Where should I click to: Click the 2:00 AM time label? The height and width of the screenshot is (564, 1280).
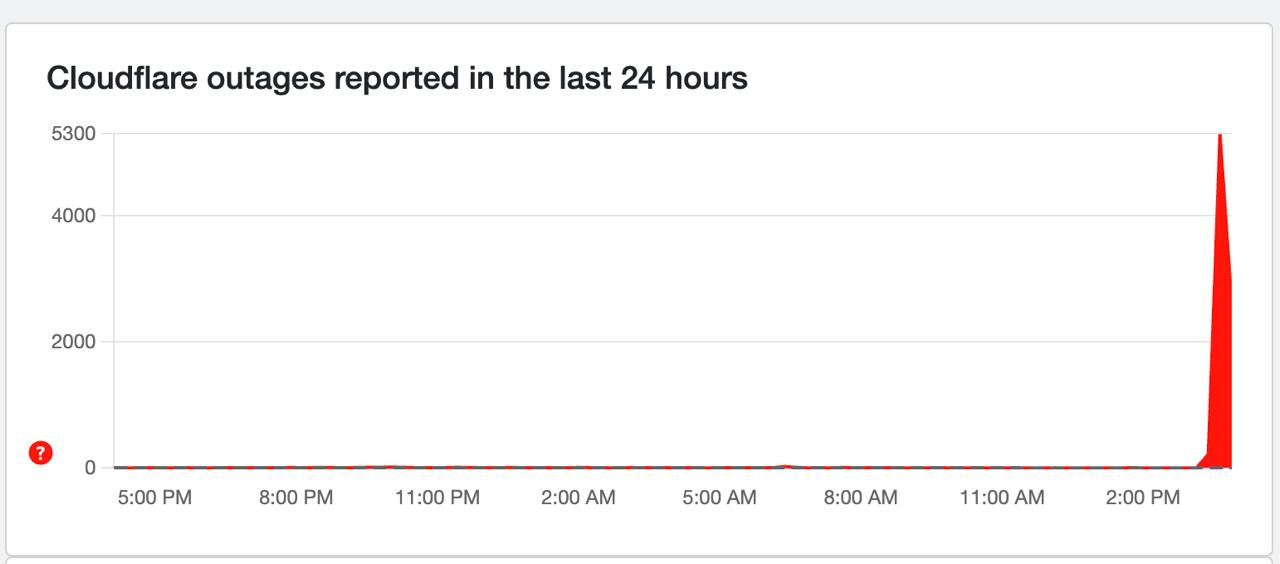point(578,498)
